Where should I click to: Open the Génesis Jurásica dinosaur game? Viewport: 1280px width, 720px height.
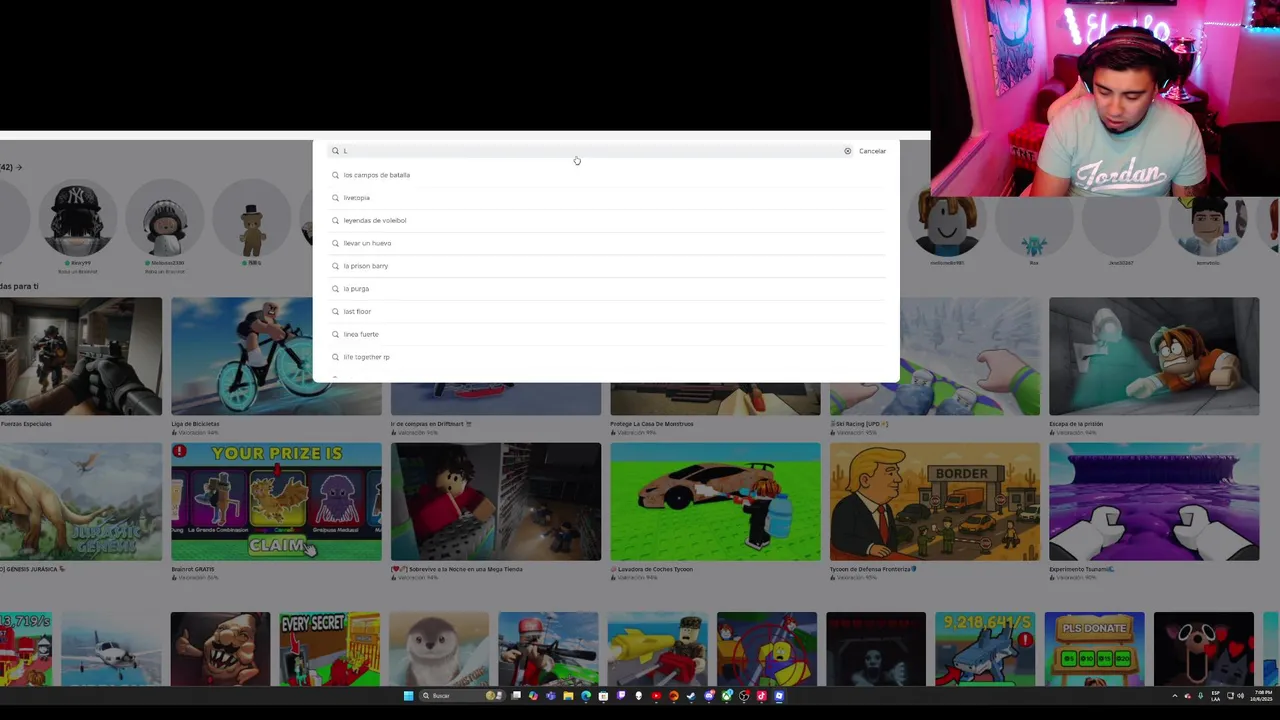click(x=80, y=502)
